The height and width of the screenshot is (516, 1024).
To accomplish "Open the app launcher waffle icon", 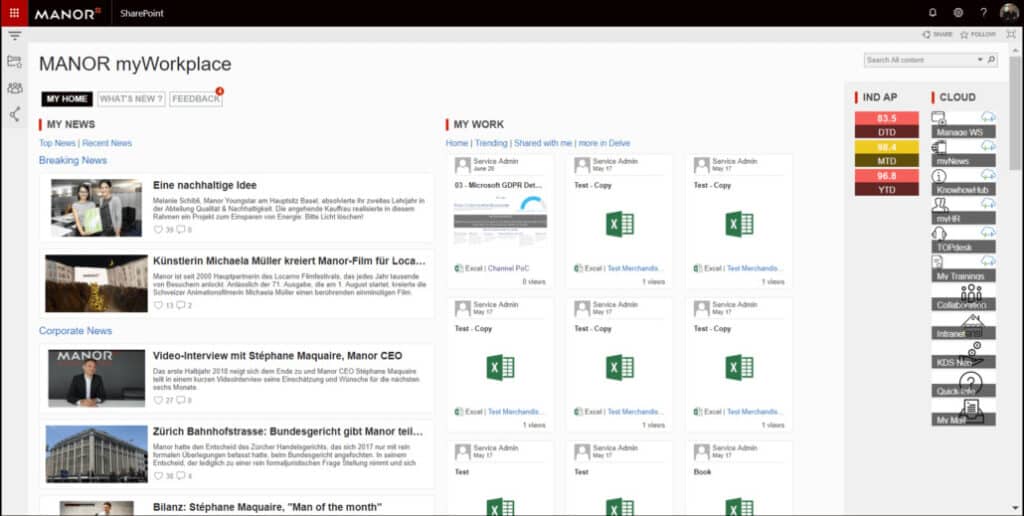I will (x=13, y=13).
